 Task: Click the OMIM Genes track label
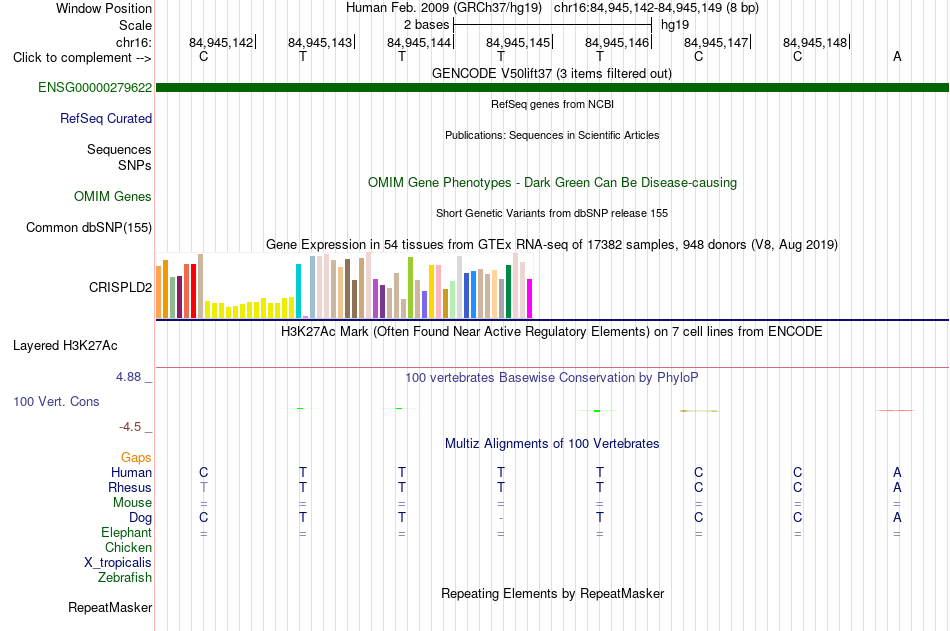[x=113, y=196]
